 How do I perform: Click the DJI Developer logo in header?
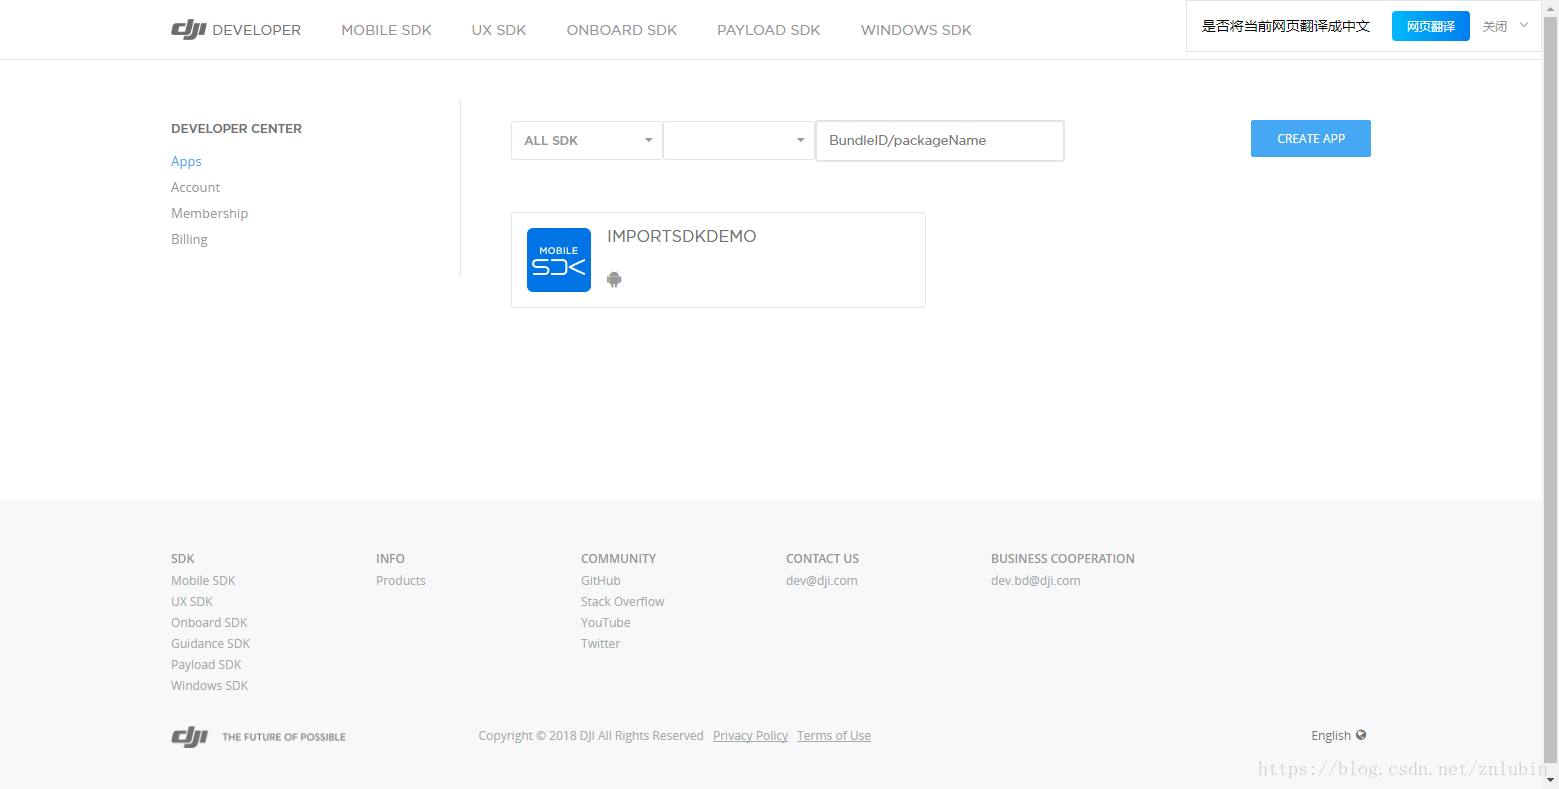pos(236,30)
